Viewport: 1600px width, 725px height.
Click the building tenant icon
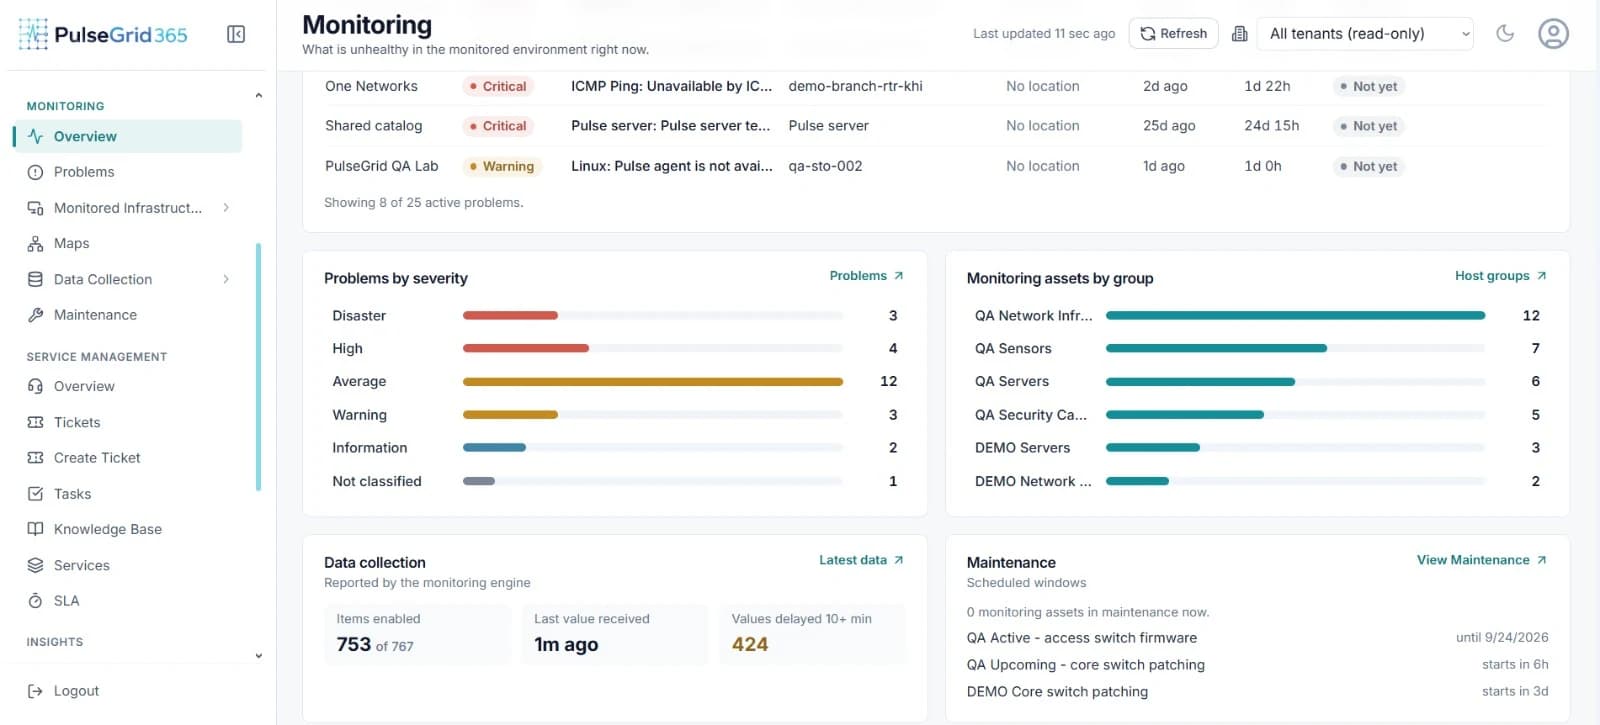click(x=1240, y=33)
